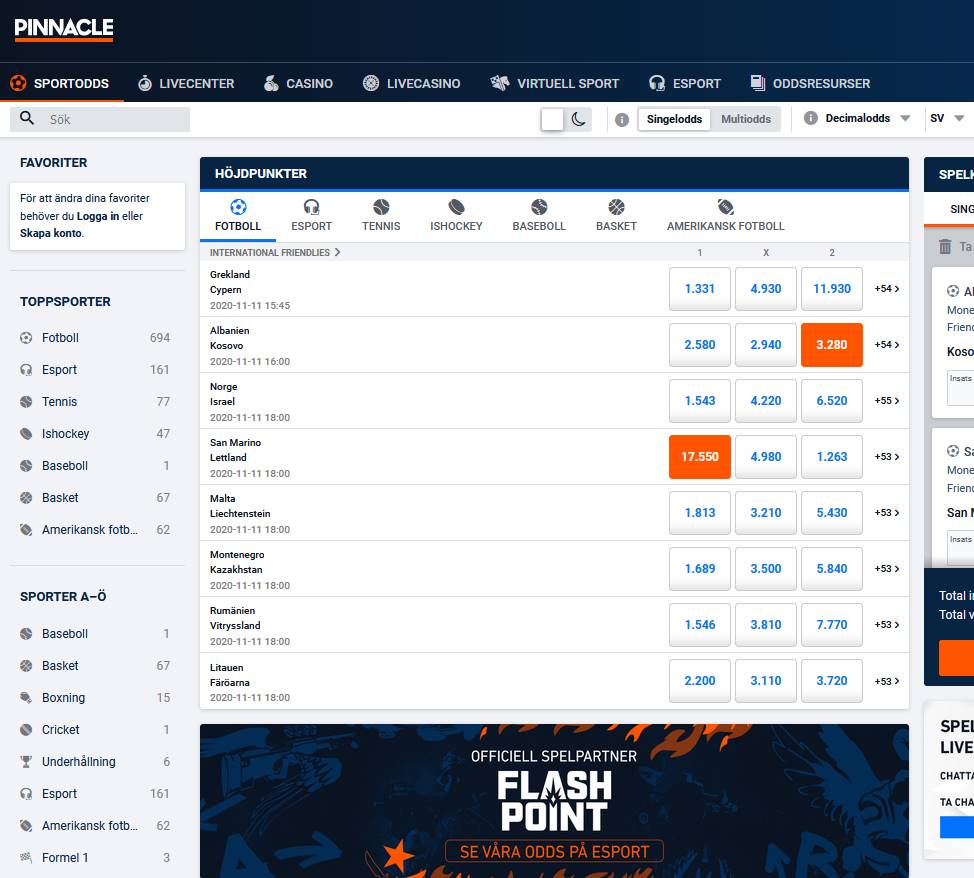Click Underhållning trophy icon in sidebar
974x878 pixels.
coord(26,762)
